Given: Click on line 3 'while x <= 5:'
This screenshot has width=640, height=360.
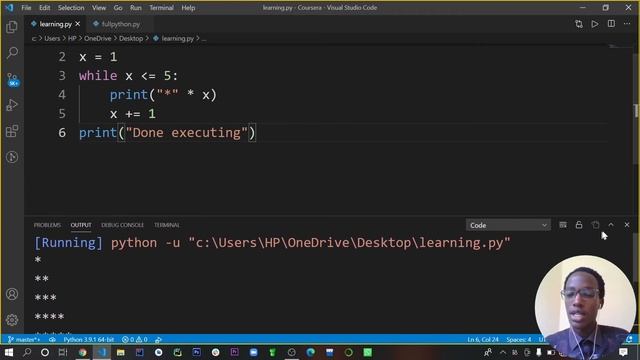Looking at the screenshot, I should pos(129,76).
